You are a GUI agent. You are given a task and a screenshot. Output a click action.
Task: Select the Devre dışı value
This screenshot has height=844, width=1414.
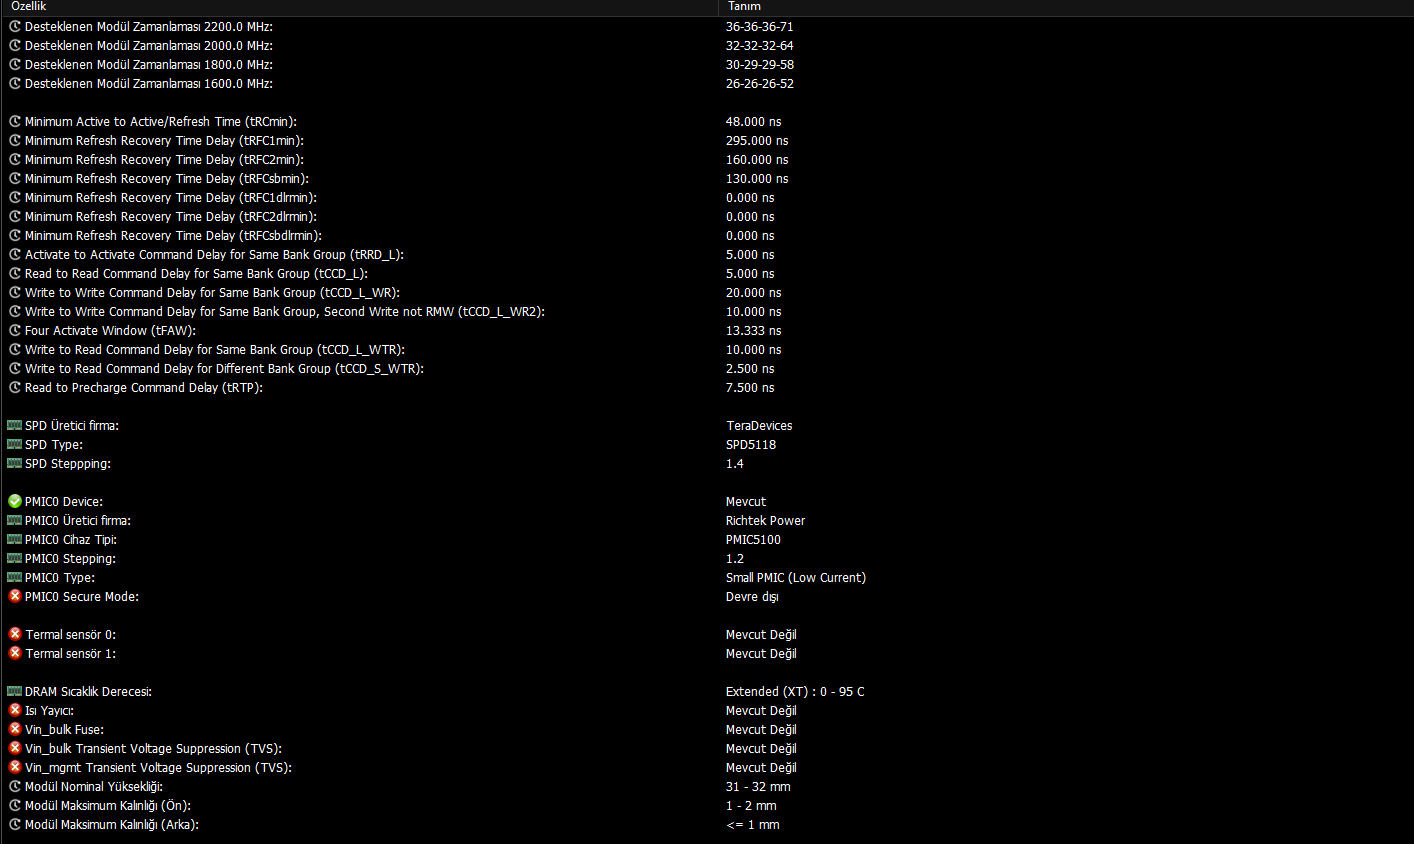coord(752,597)
